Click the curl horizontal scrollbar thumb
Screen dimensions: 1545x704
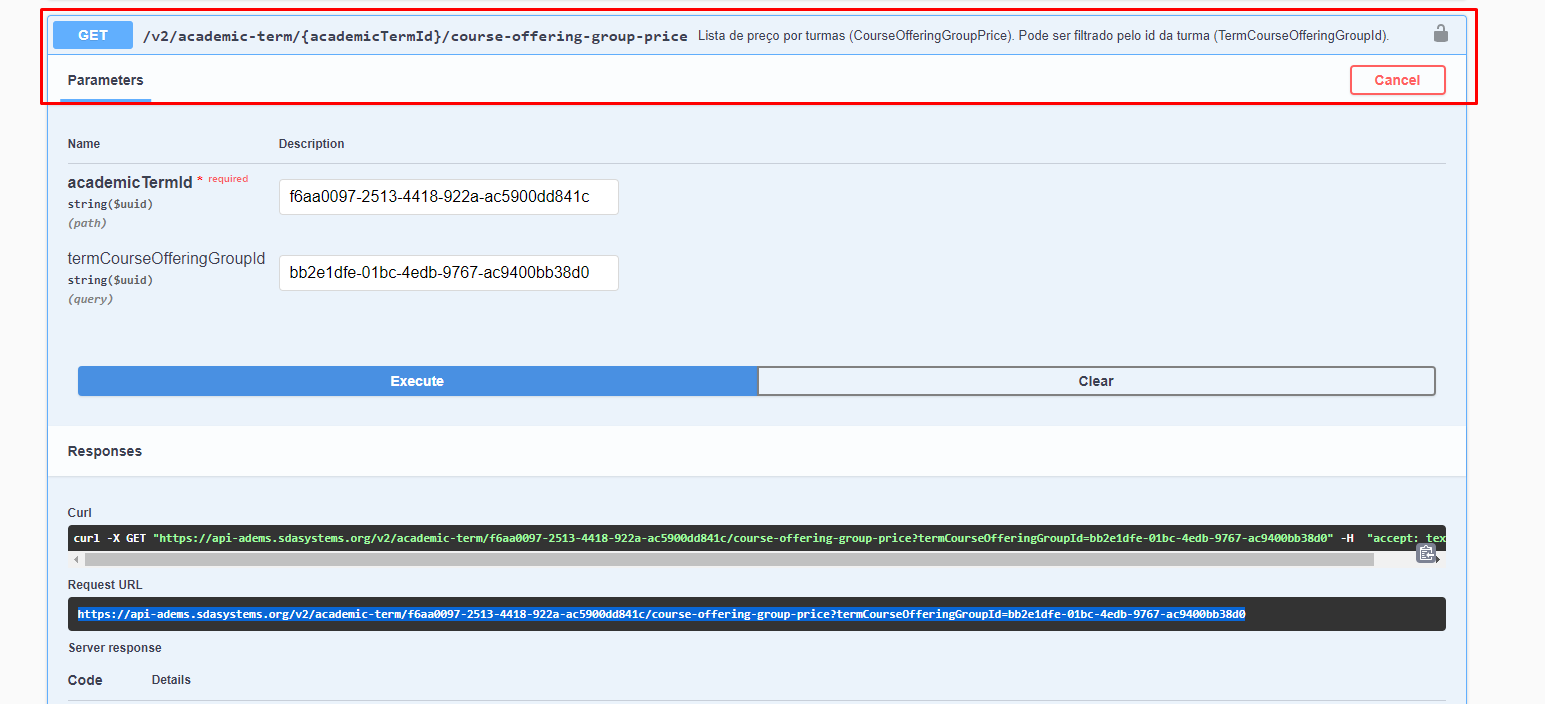(x=729, y=560)
